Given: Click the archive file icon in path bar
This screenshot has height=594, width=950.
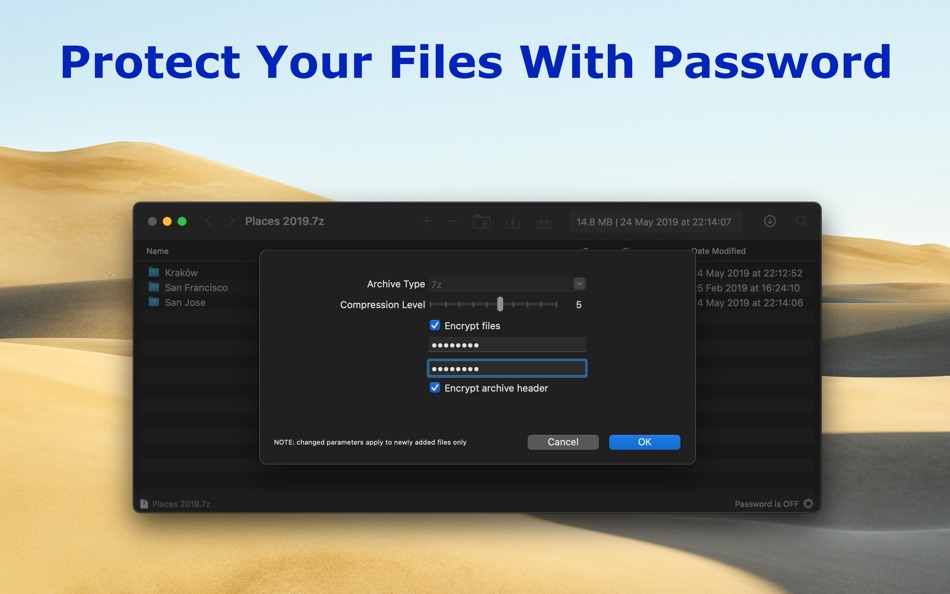Looking at the screenshot, I should click(144, 504).
